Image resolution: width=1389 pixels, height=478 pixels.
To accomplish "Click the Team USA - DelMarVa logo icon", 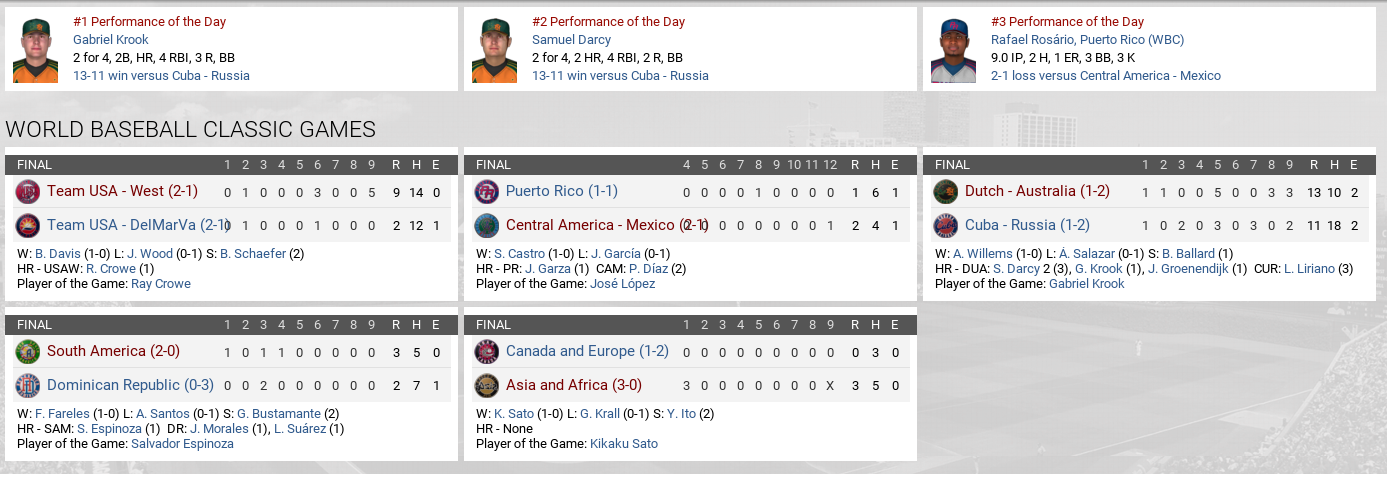I will (27, 226).
